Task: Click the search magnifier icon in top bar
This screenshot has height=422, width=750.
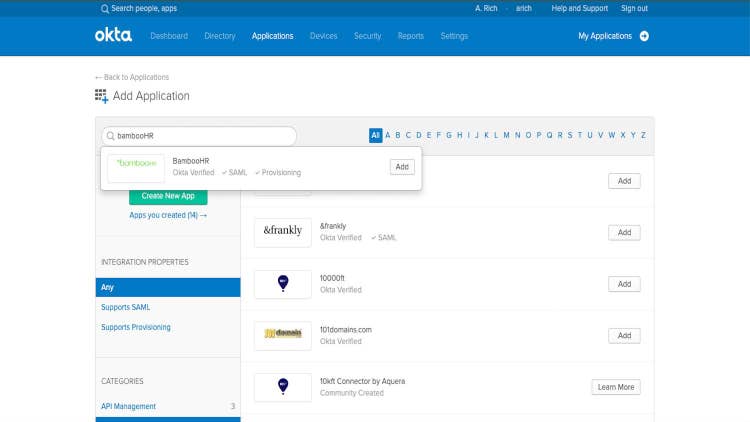Action: click(105, 8)
